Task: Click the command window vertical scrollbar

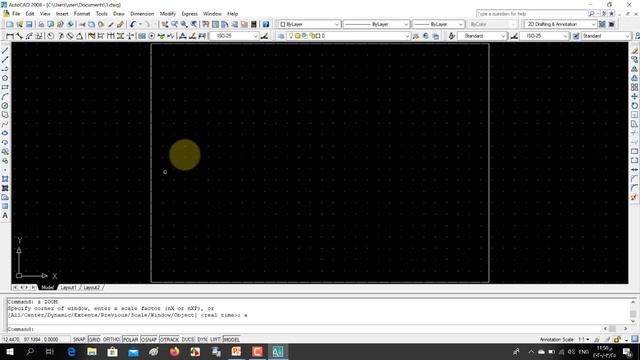Action: click(633, 312)
